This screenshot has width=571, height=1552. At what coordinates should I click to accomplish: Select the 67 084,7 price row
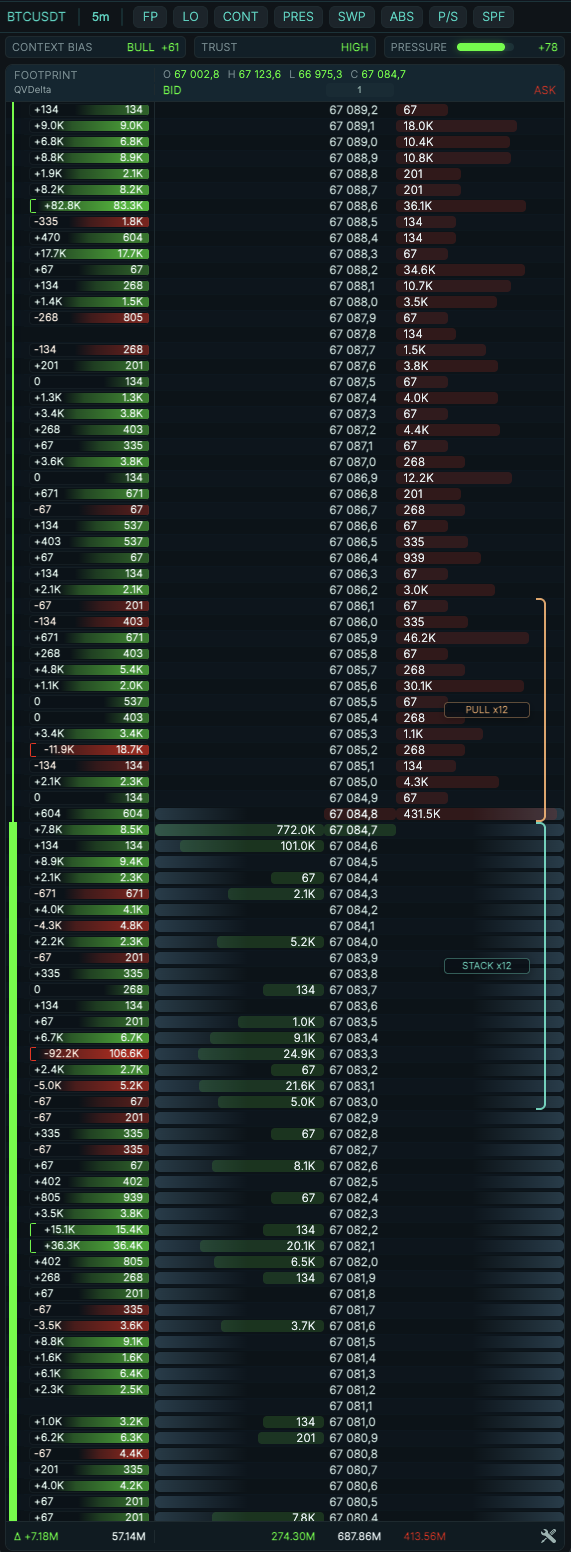point(285,830)
